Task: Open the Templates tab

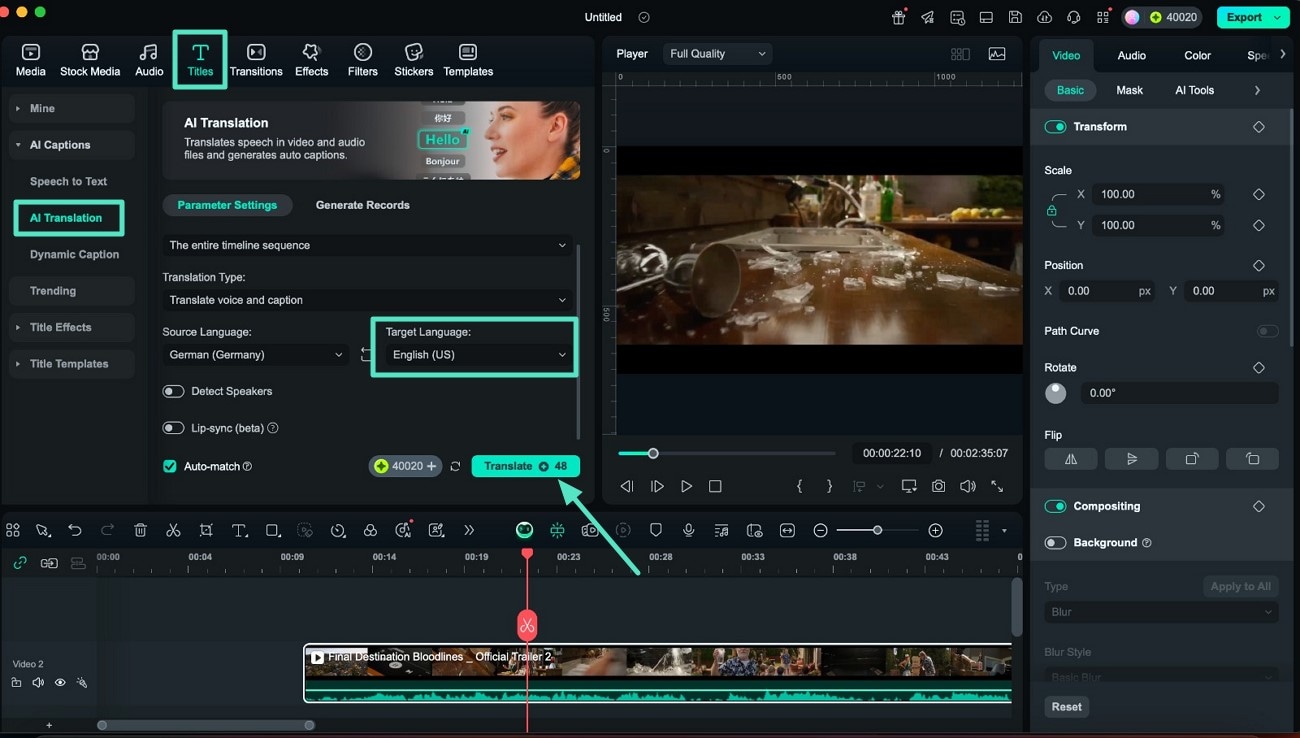Action: point(468,60)
